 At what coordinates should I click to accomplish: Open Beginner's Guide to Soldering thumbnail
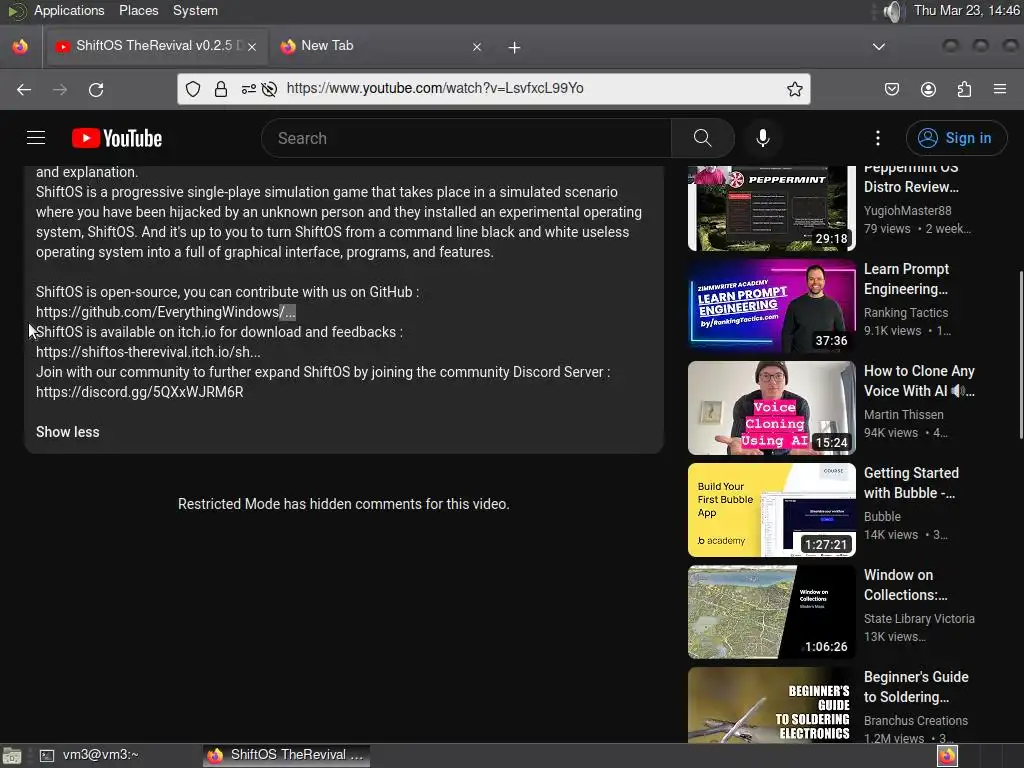771,705
